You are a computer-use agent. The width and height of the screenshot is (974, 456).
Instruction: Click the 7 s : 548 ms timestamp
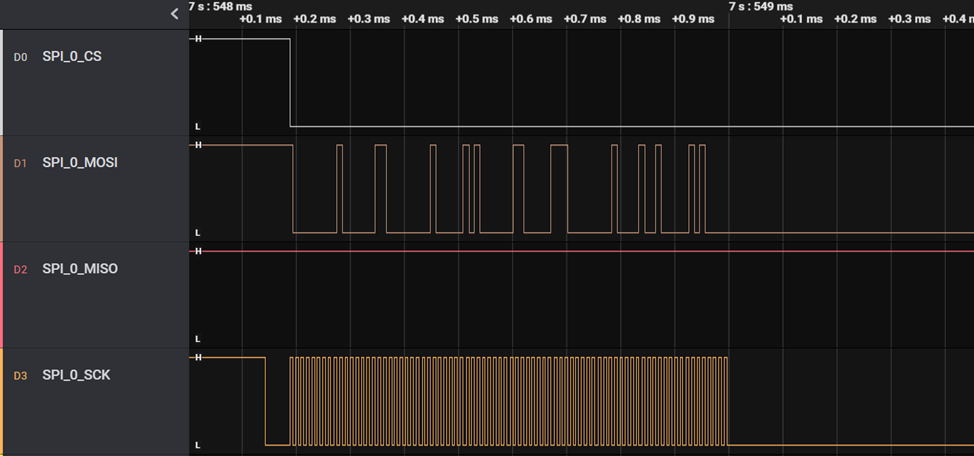(x=221, y=6)
